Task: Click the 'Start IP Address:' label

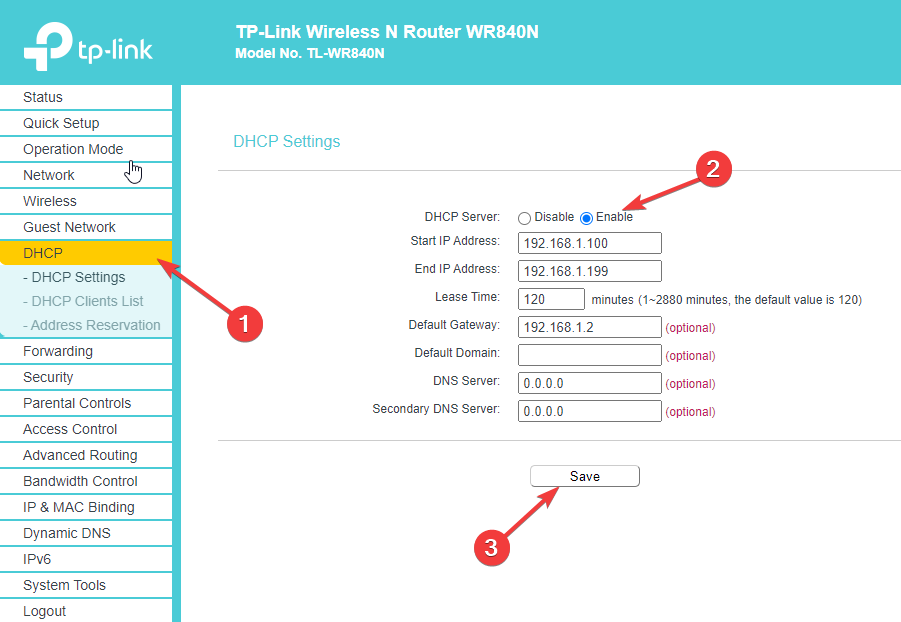Action: 455,241
